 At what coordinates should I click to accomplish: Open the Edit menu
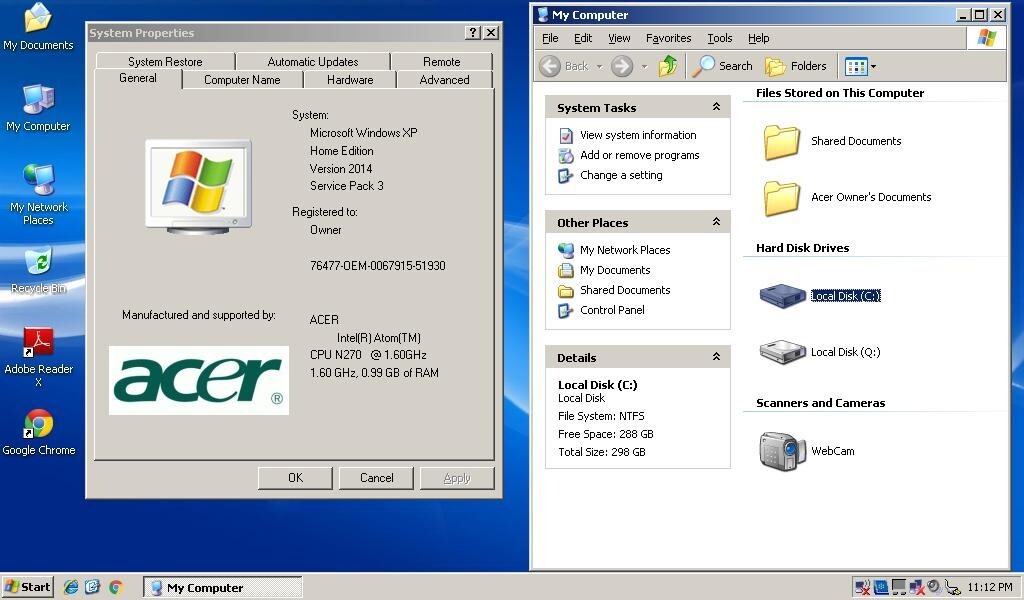(x=583, y=39)
